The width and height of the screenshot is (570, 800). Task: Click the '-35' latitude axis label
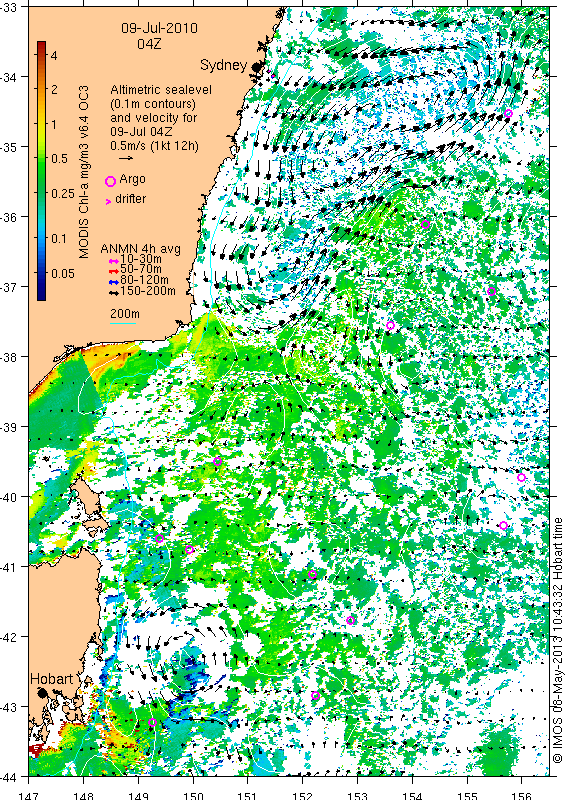coord(9,147)
